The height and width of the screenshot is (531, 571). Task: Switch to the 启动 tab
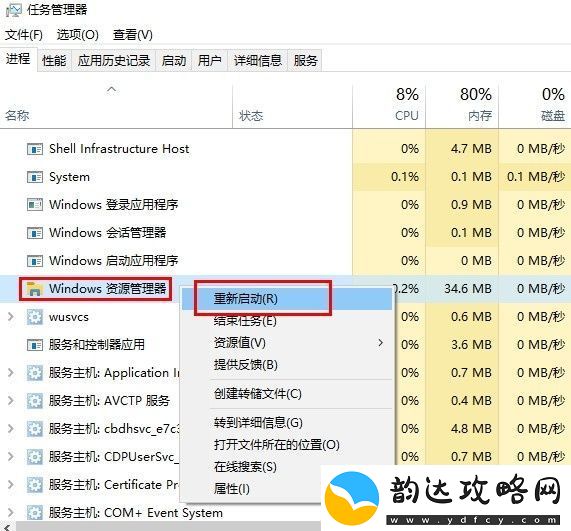pos(174,60)
